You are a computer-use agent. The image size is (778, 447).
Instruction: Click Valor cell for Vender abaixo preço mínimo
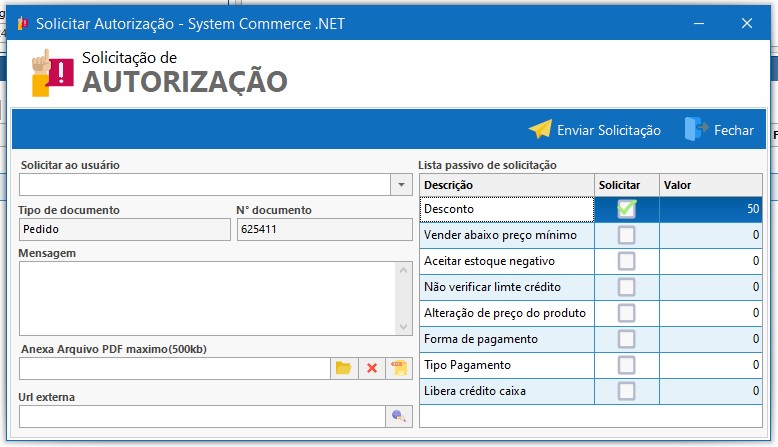(711, 235)
